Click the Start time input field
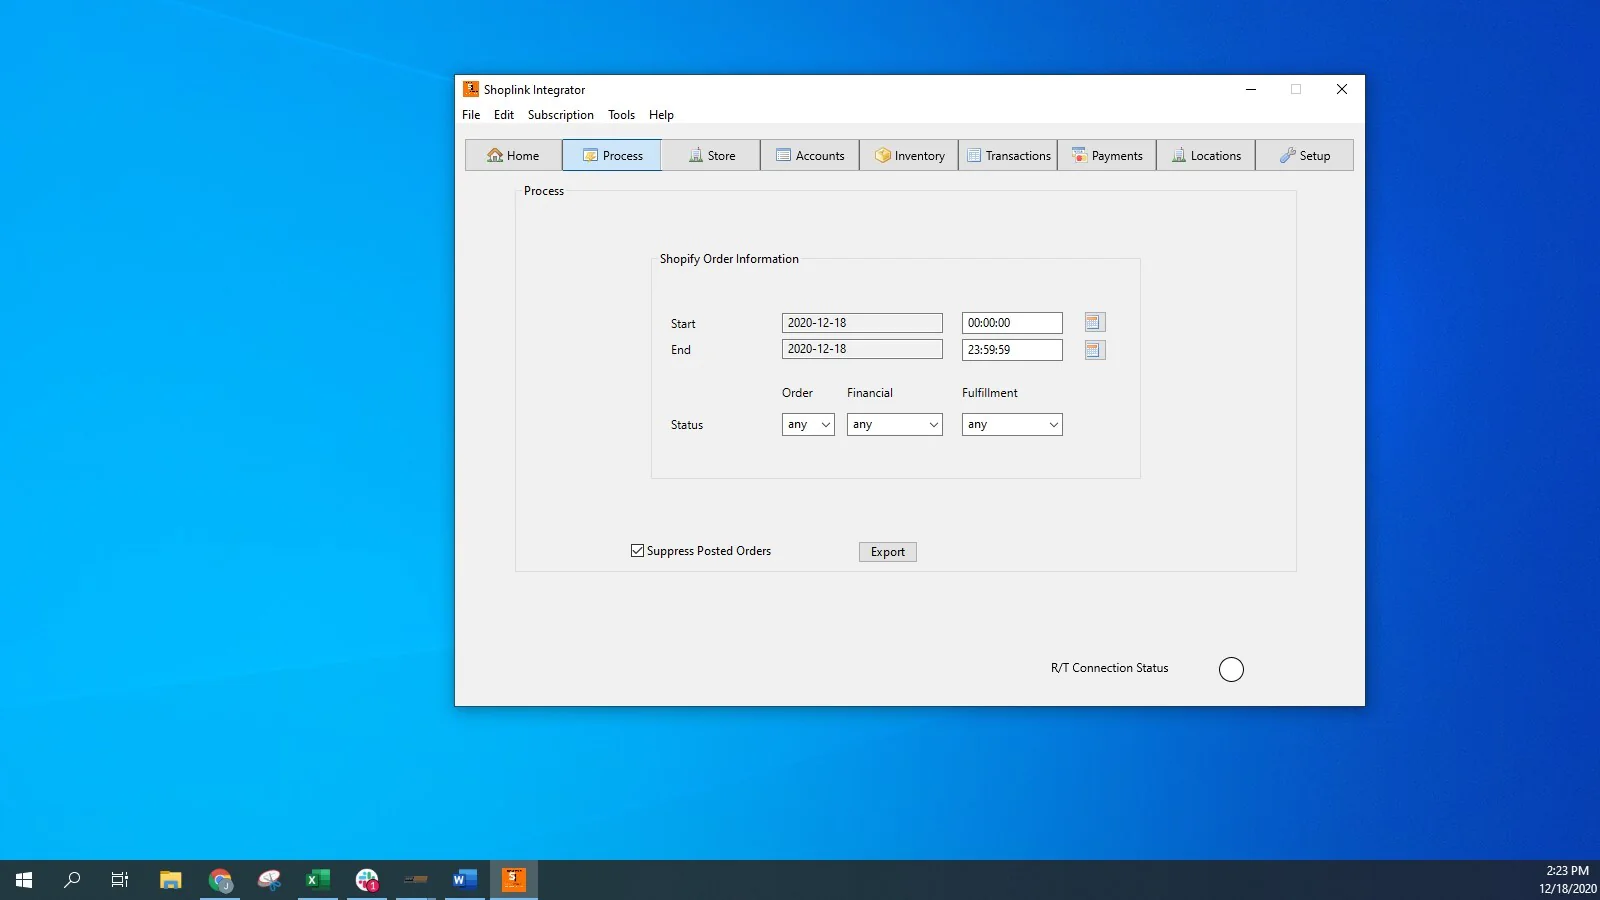Image resolution: width=1600 pixels, height=900 pixels. [x=1011, y=323]
